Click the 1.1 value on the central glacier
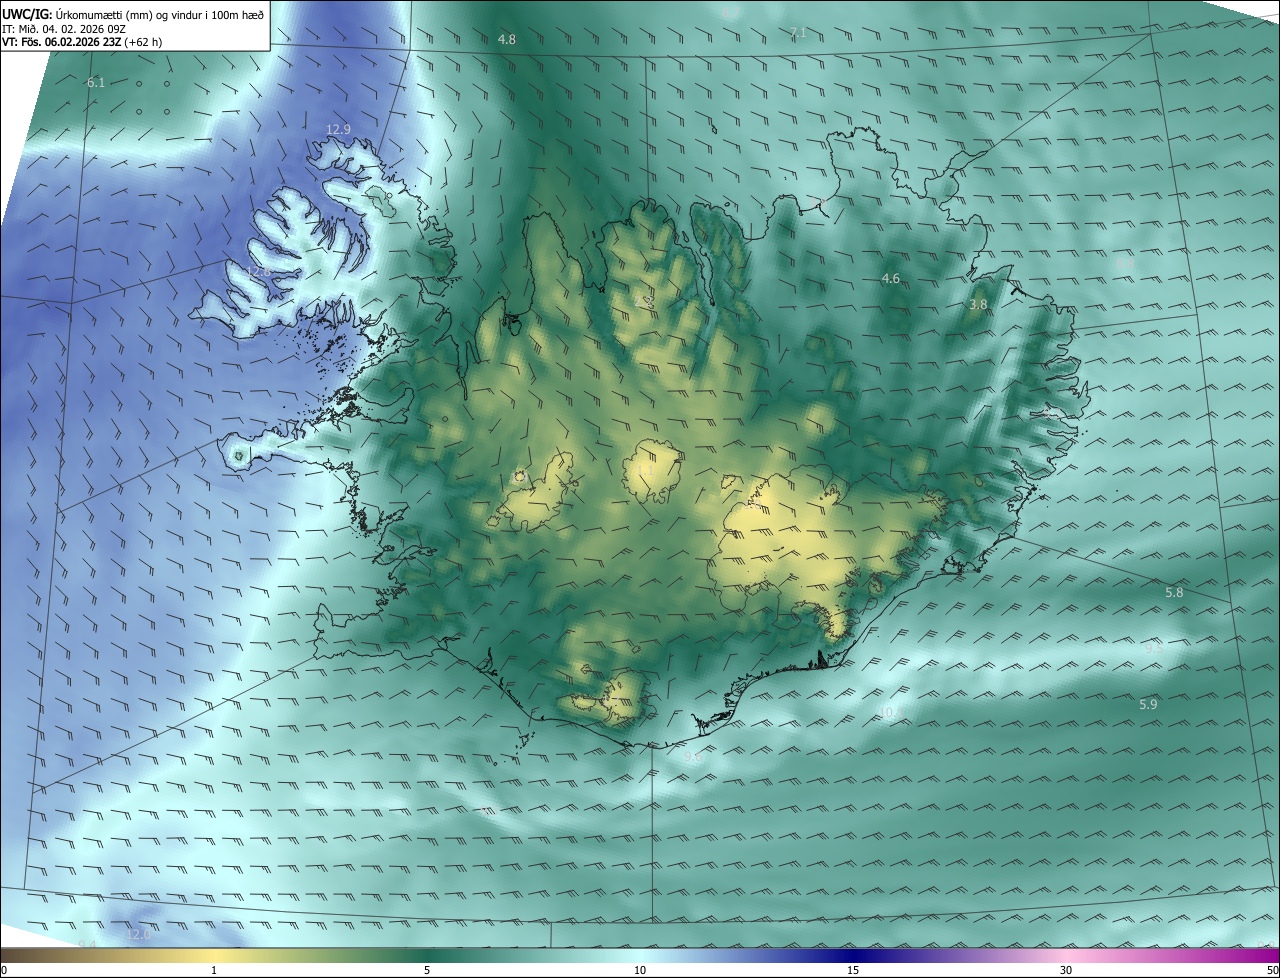The image size is (1280, 978). coord(645,470)
